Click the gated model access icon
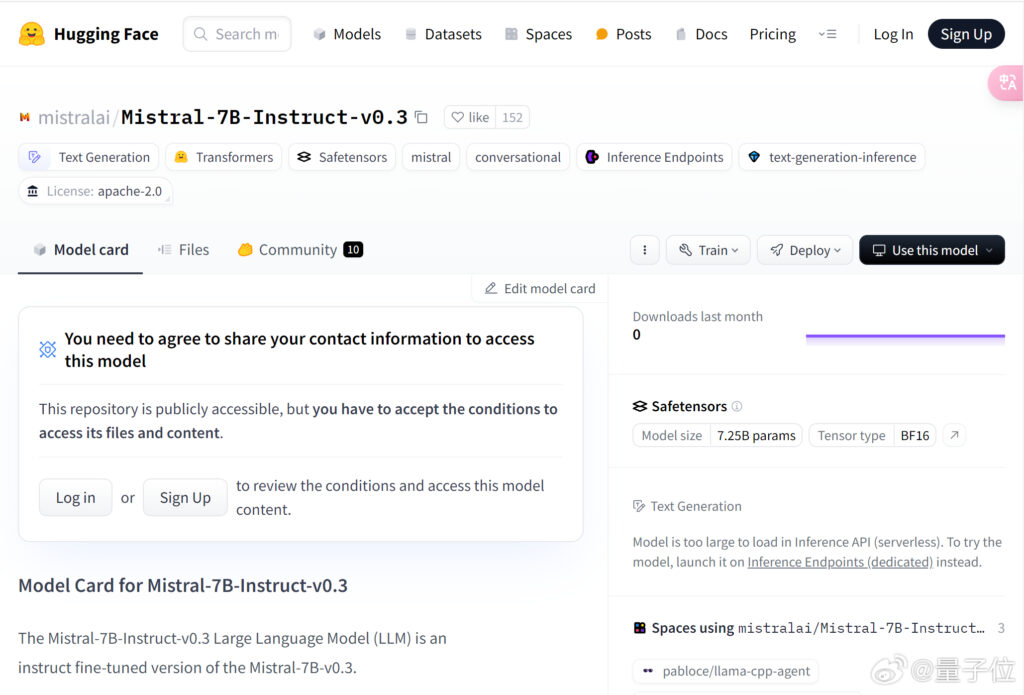1024x695 pixels. tap(48, 349)
